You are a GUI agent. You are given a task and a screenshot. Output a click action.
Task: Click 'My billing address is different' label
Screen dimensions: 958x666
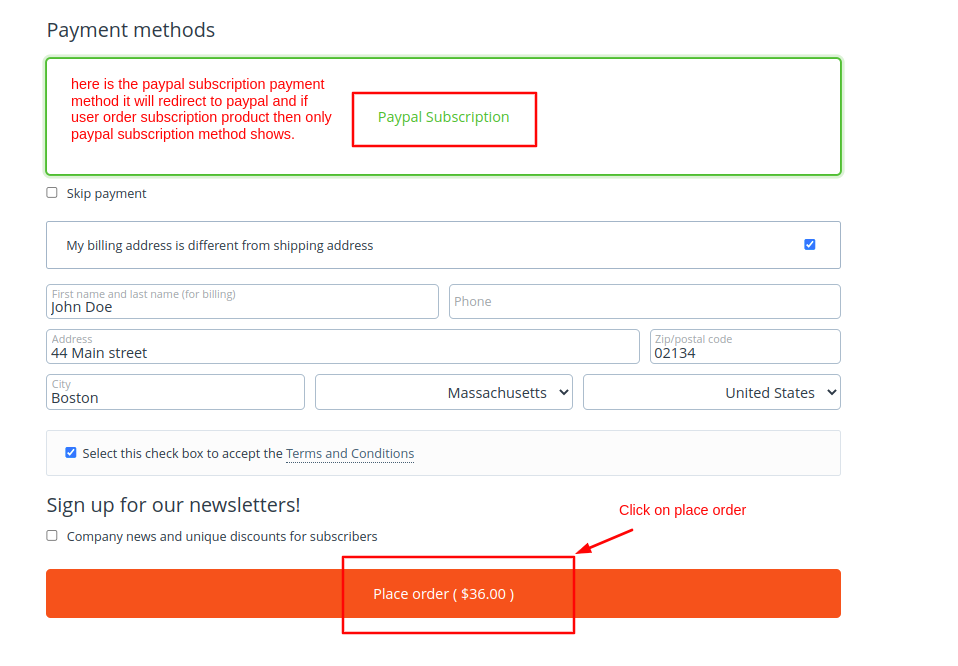click(x=220, y=246)
